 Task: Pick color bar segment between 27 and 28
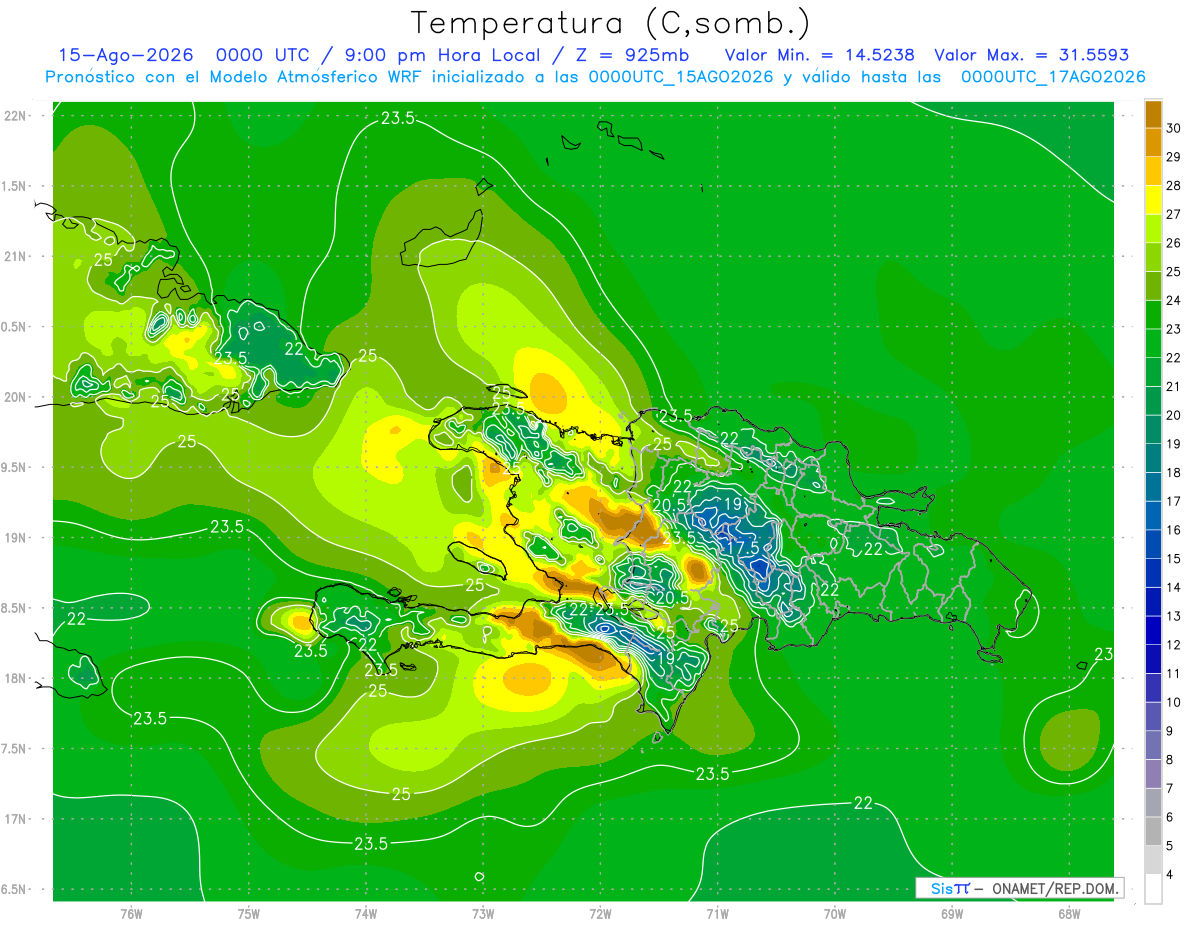coord(1153,200)
